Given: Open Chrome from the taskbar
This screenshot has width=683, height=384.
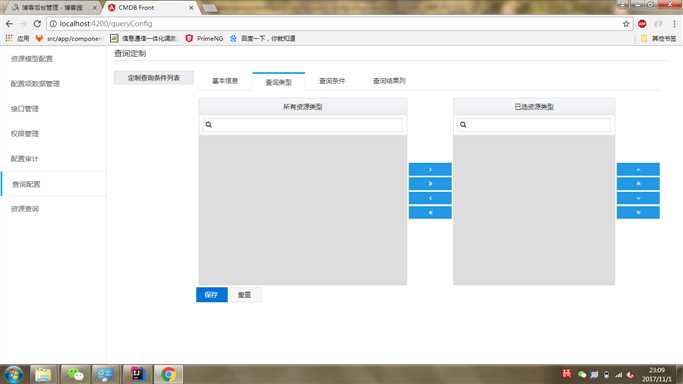Looking at the screenshot, I should [x=169, y=374].
